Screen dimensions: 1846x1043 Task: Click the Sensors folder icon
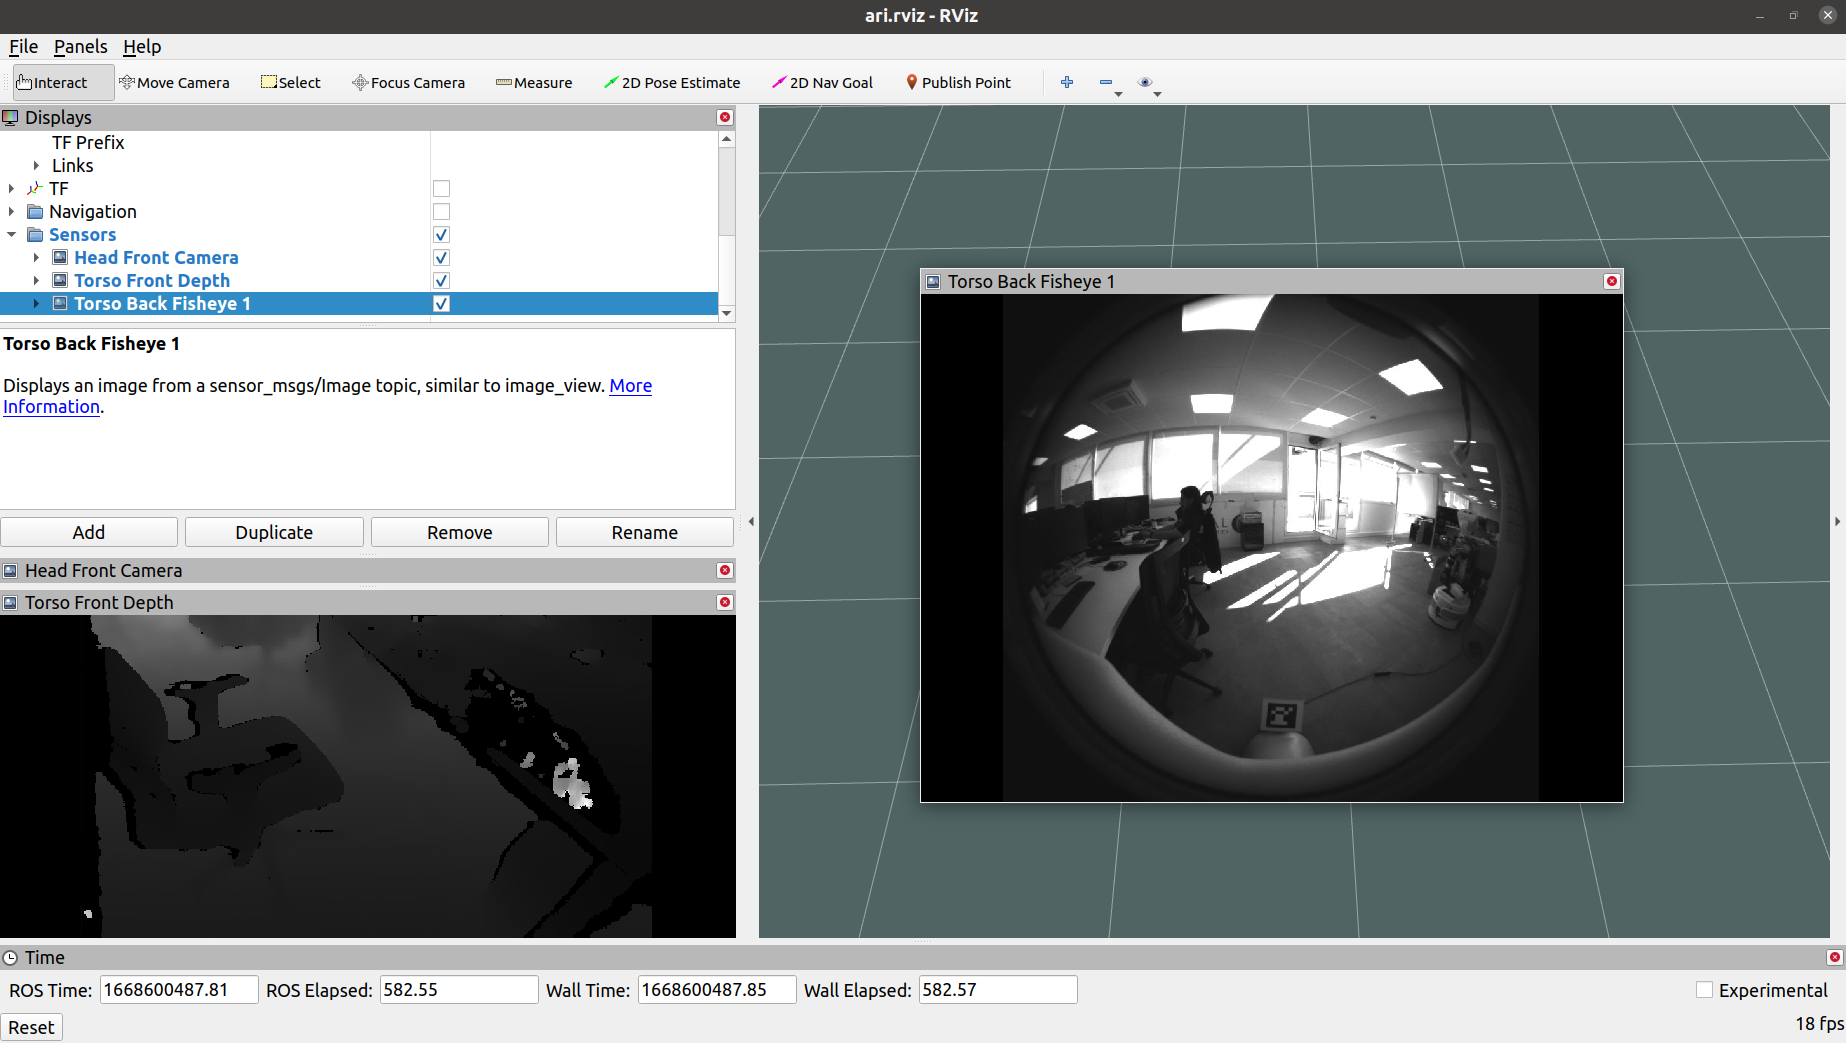[35, 234]
